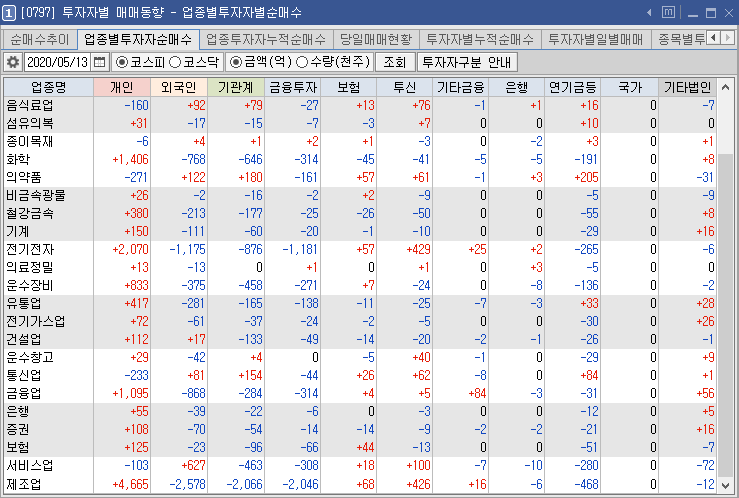Select the 철강금속 row name
The height and width of the screenshot is (498, 739).
(30, 213)
